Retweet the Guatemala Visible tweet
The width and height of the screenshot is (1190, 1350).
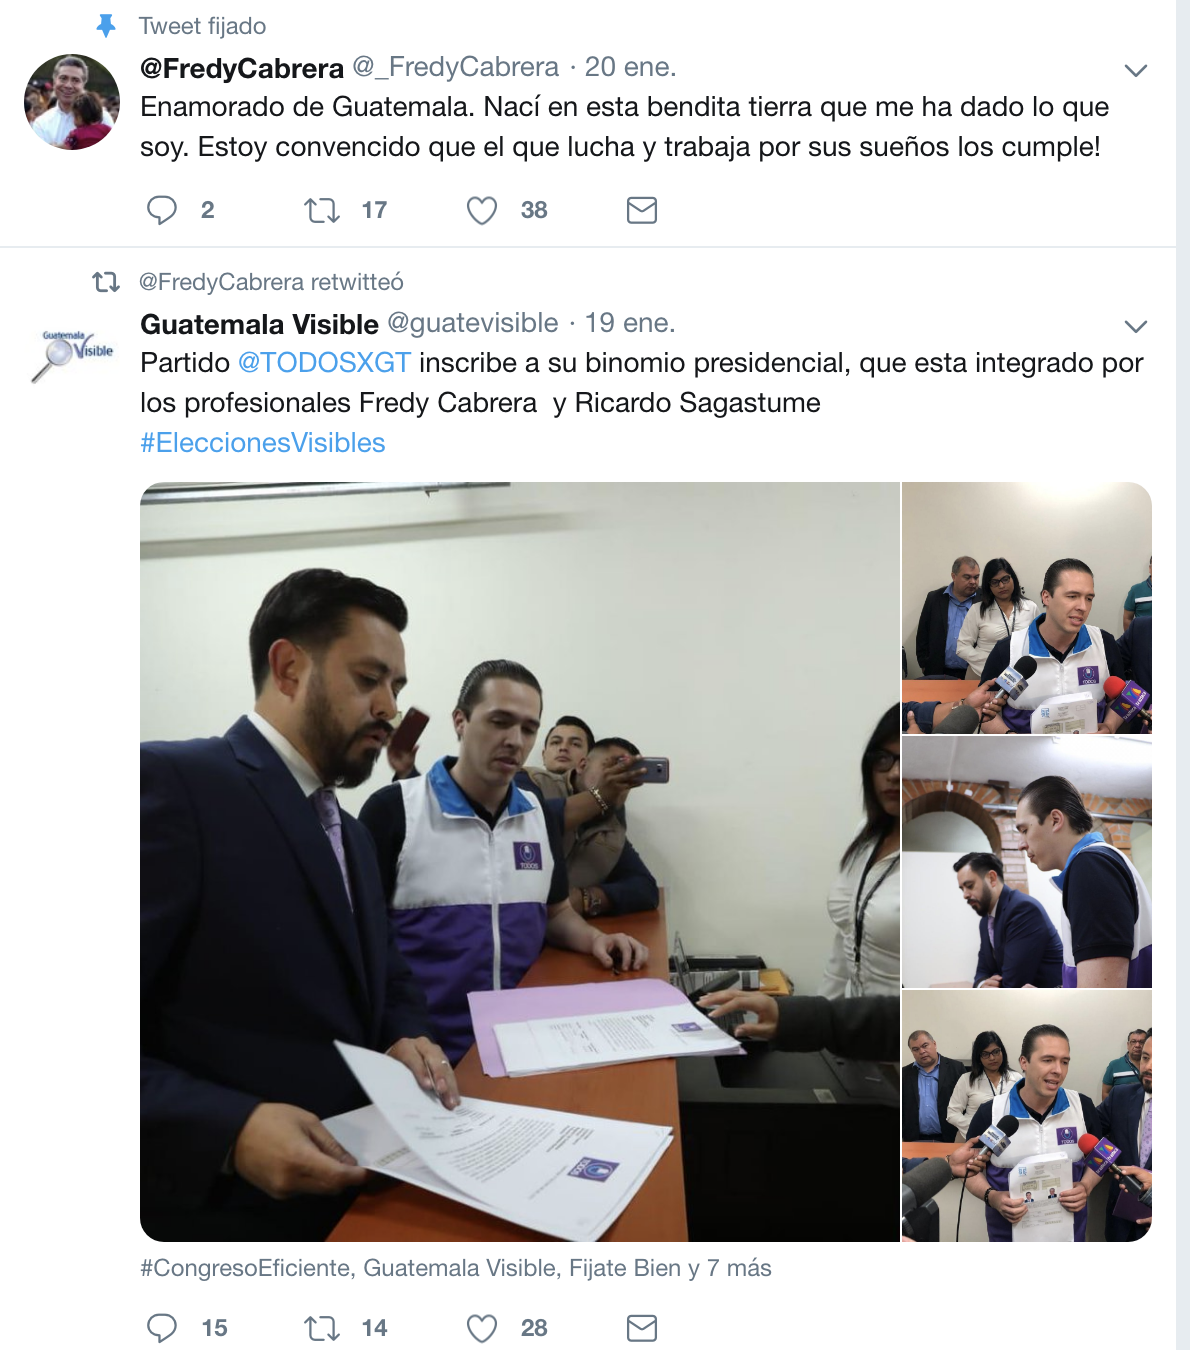point(322,1328)
